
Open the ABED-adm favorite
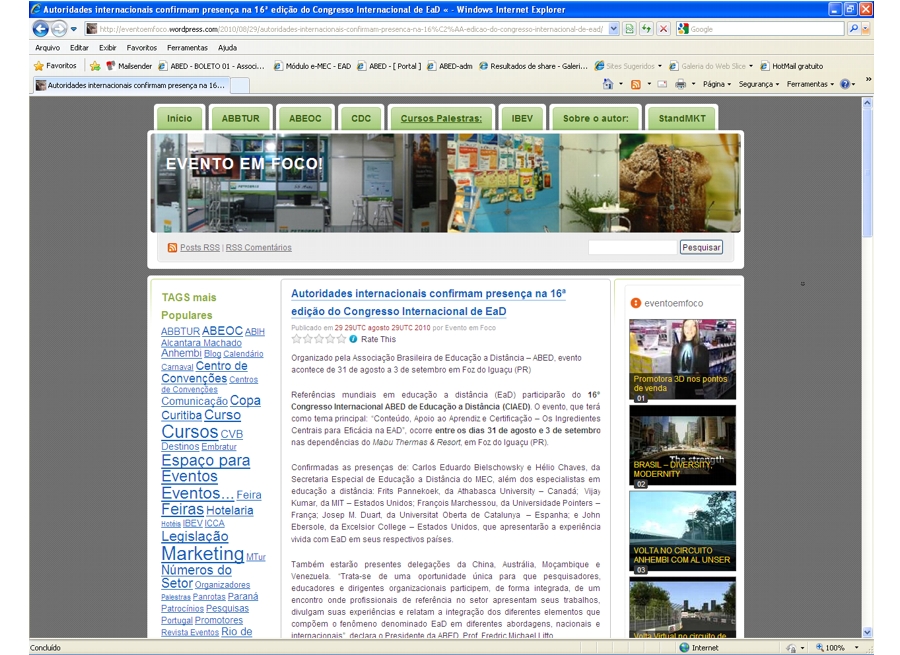point(449,66)
